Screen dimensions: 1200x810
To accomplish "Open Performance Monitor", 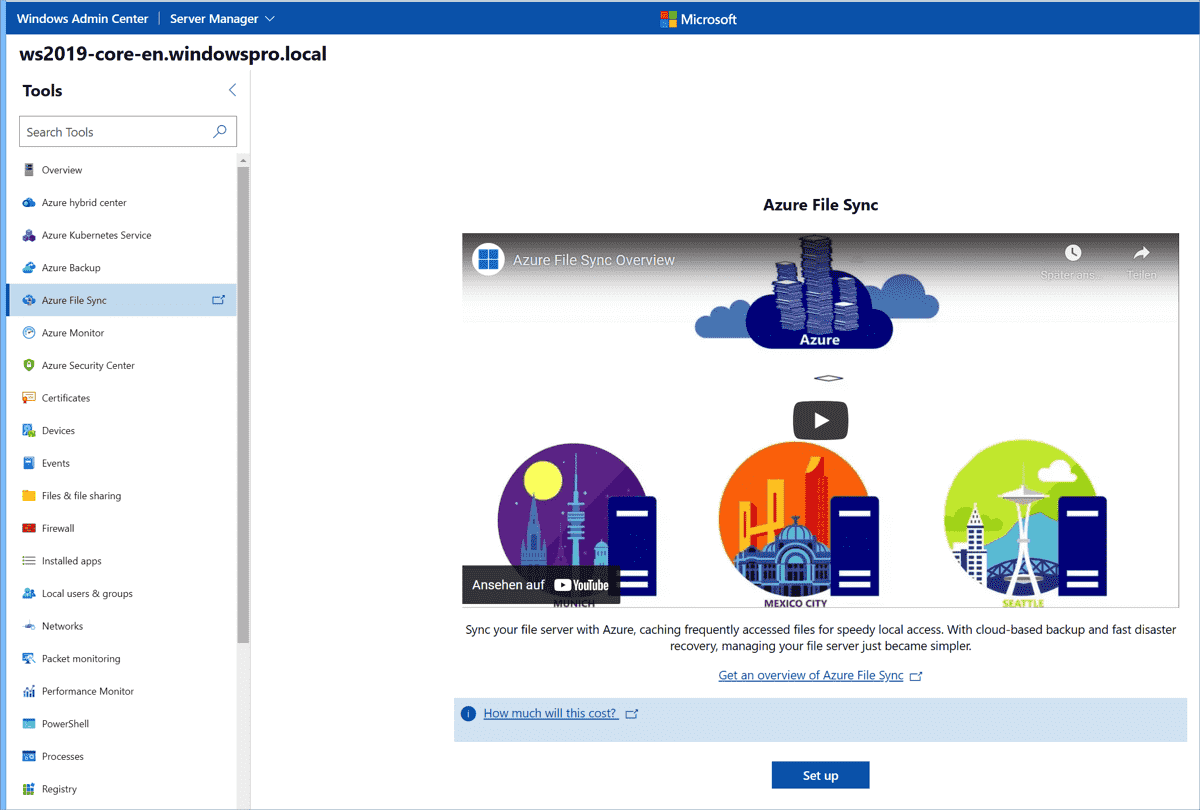I will coord(92,690).
